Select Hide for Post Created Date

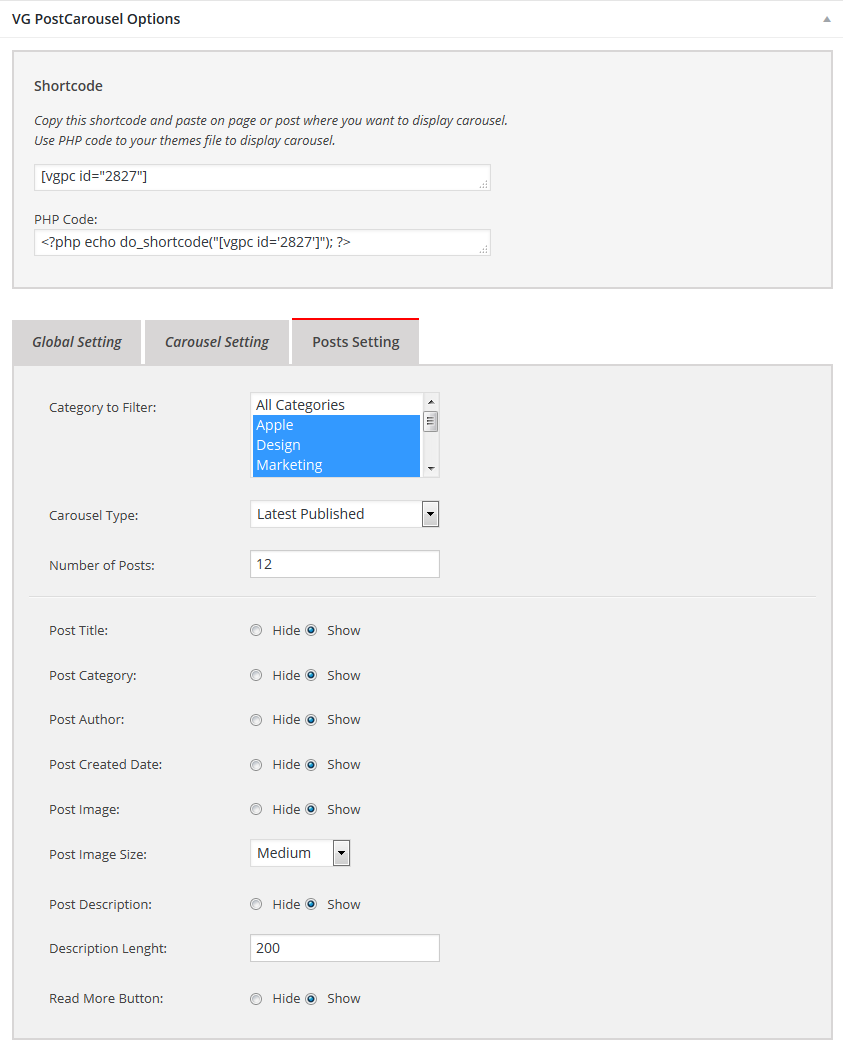256,765
